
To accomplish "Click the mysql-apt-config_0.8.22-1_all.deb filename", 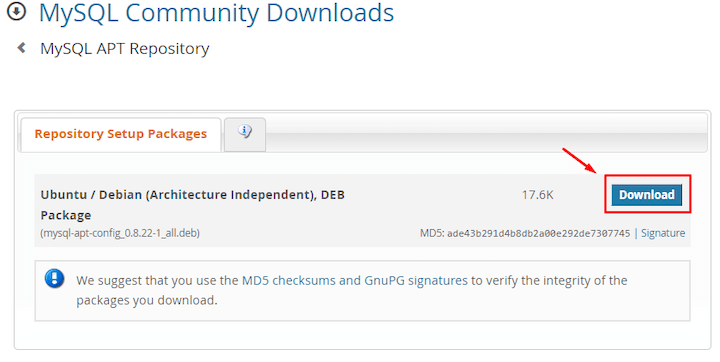I will [x=120, y=233].
